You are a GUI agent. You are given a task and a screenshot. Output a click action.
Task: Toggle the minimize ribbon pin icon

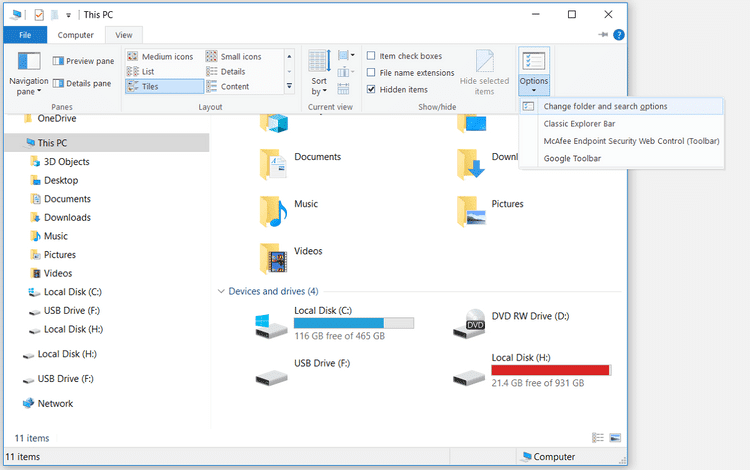click(x=603, y=34)
